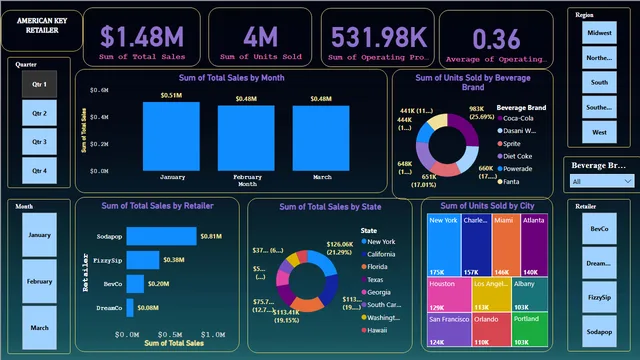Viewport: 640px width, 360px height.
Task: Select the Qtr 3 quarter slicer
Action: pyautogui.click(x=39, y=142)
